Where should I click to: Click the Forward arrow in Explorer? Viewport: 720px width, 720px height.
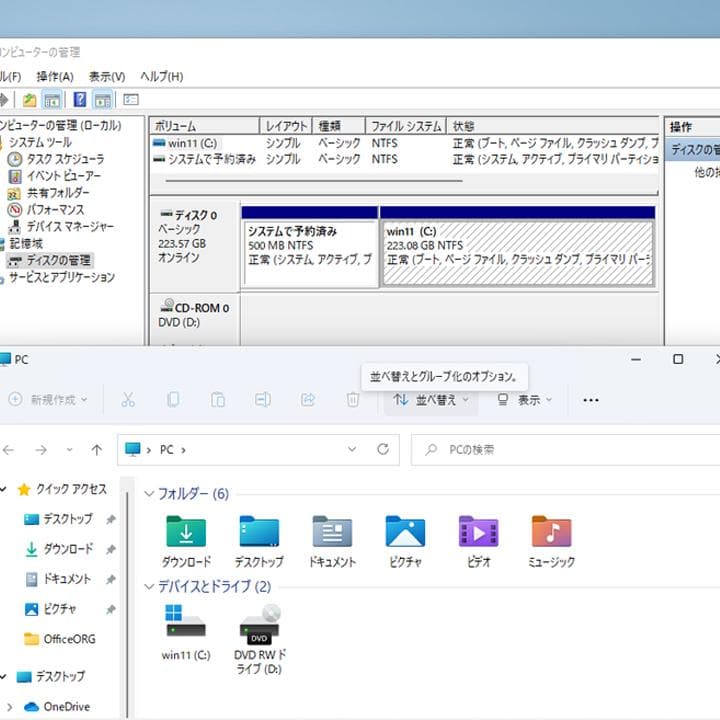click(41, 450)
